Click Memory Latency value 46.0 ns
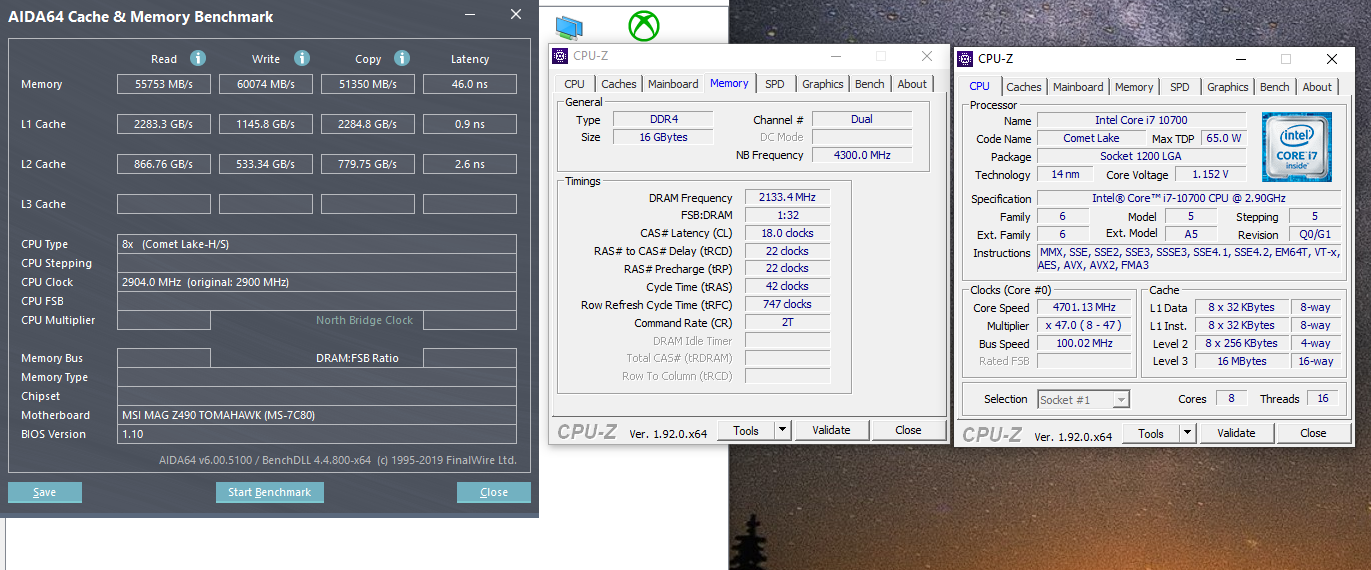 pyautogui.click(x=470, y=84)
